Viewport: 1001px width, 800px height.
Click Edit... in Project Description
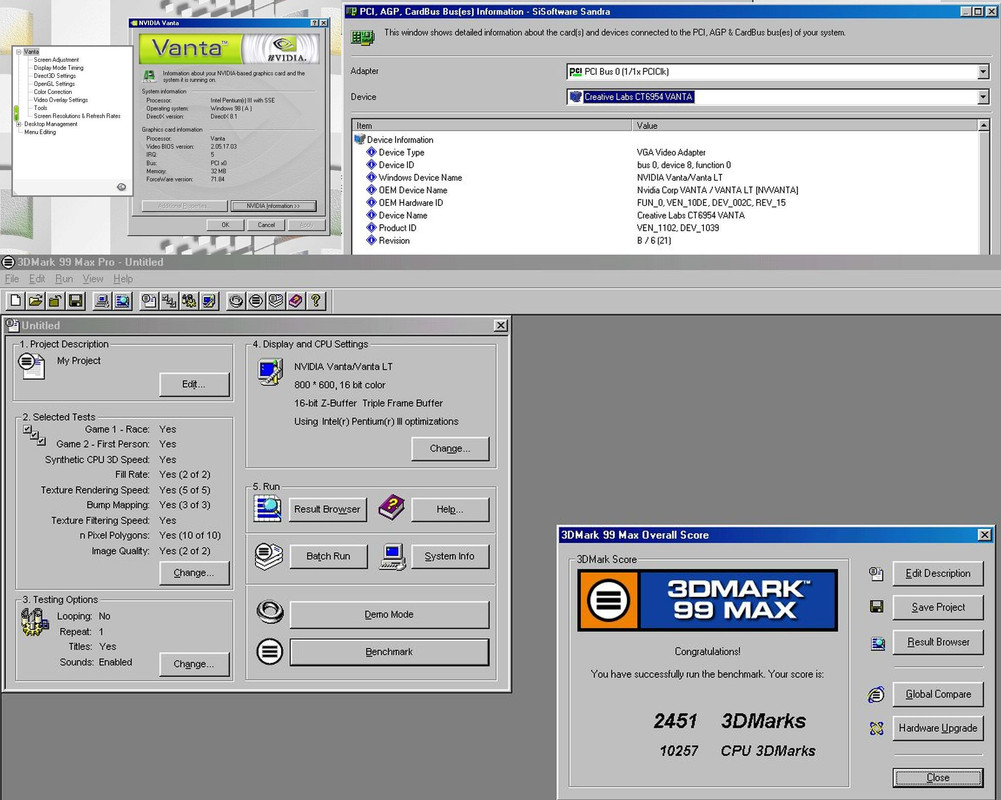(x=194, y=384)
